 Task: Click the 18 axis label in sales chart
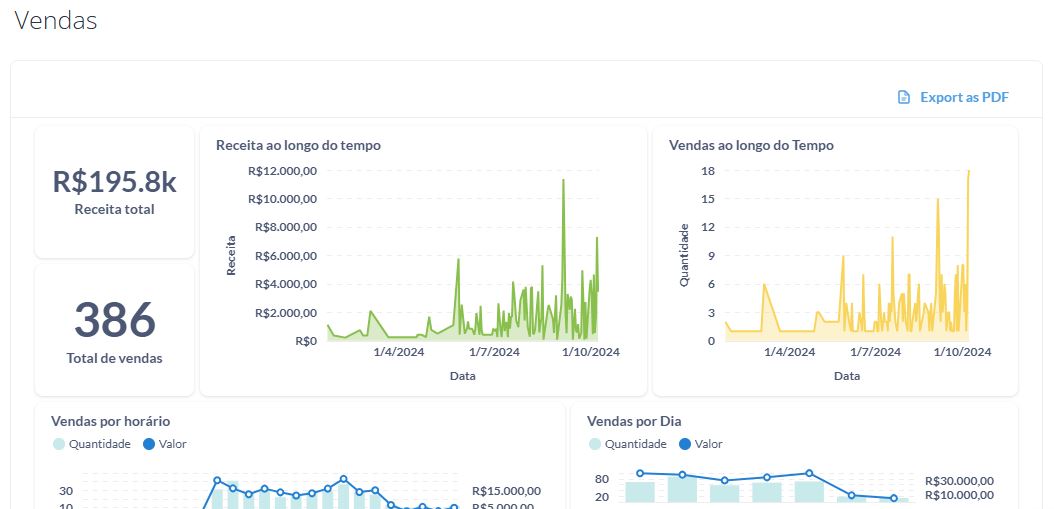click(708, 171)
